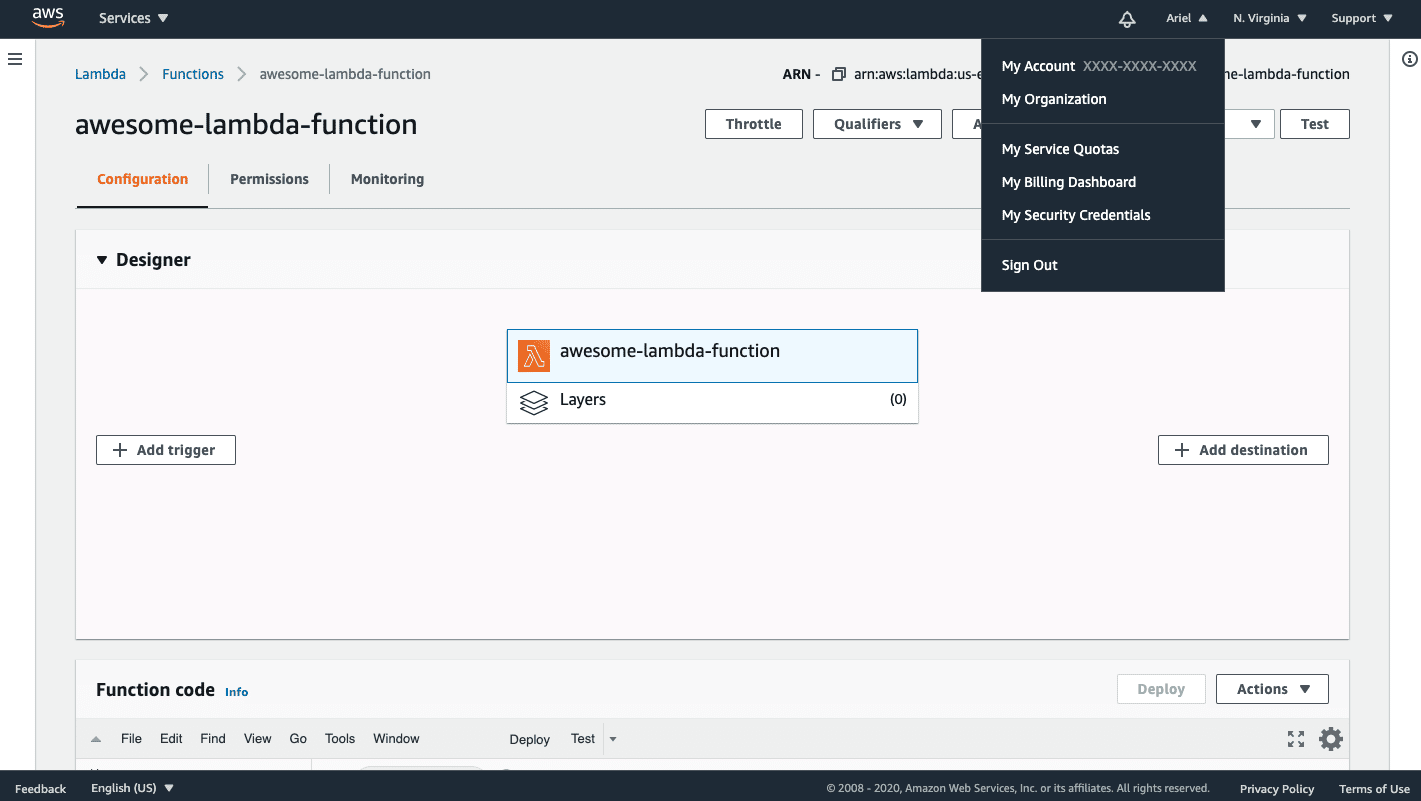The image size is (1421, 801).
Task: Collapse the Ariel account menu
Action: coord(1187,18)
